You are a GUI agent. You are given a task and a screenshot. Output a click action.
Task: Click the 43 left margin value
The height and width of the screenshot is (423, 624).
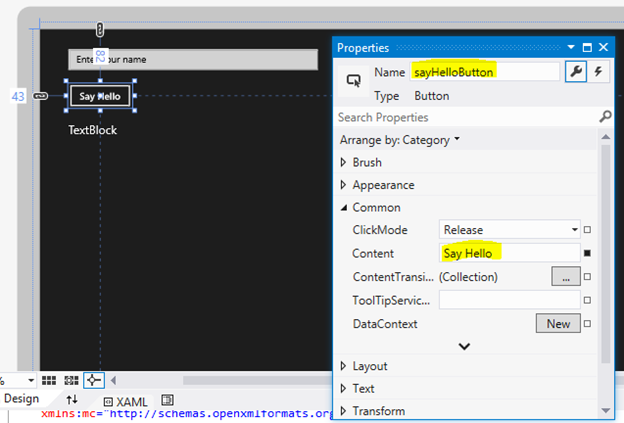coord(18,96)
